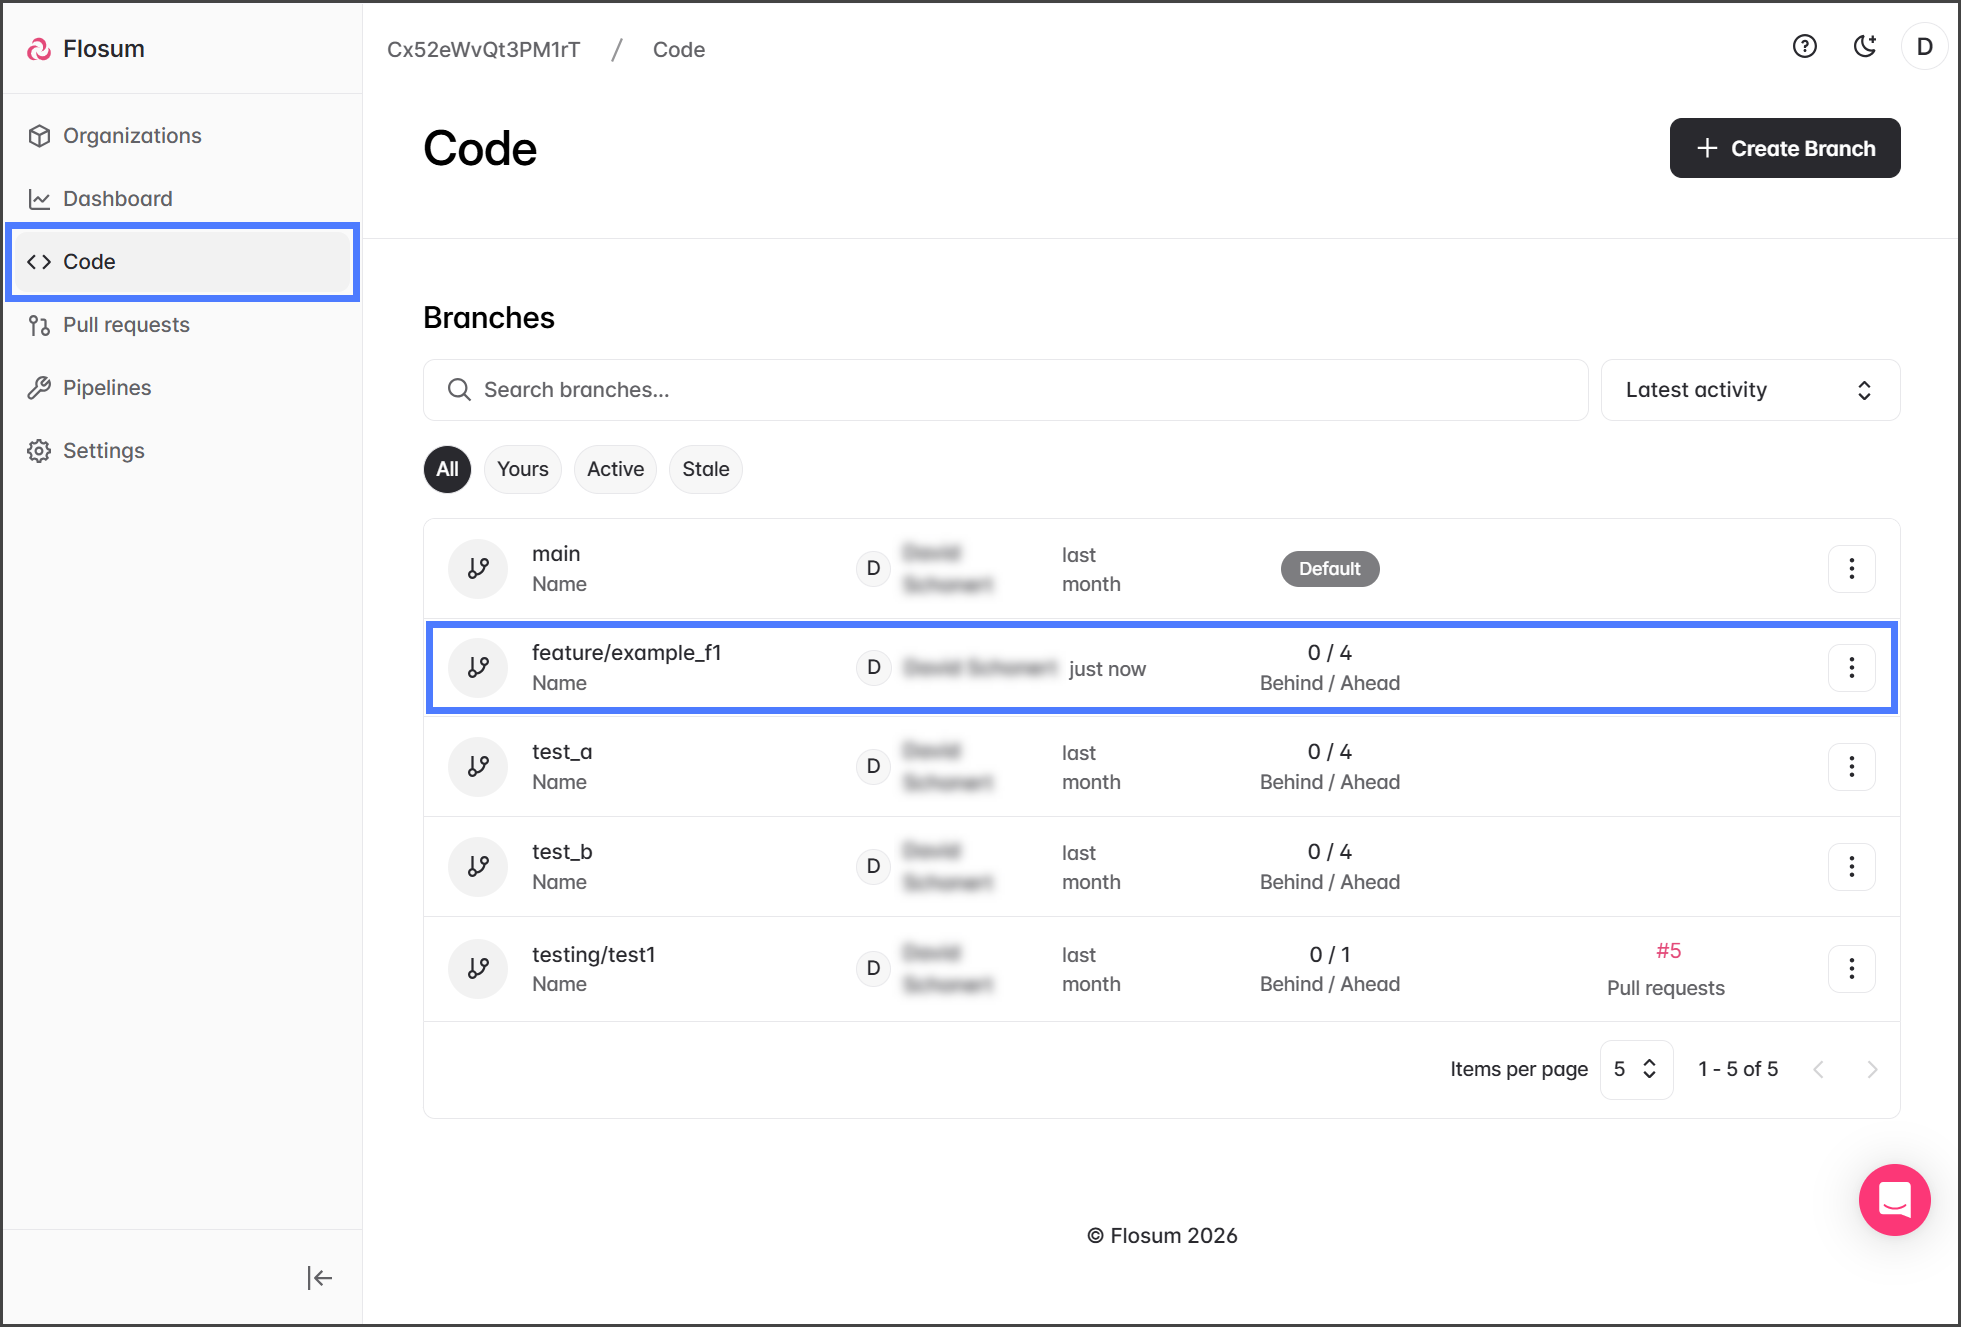Open the chat support bubble

click(x=1894, y=1199)
